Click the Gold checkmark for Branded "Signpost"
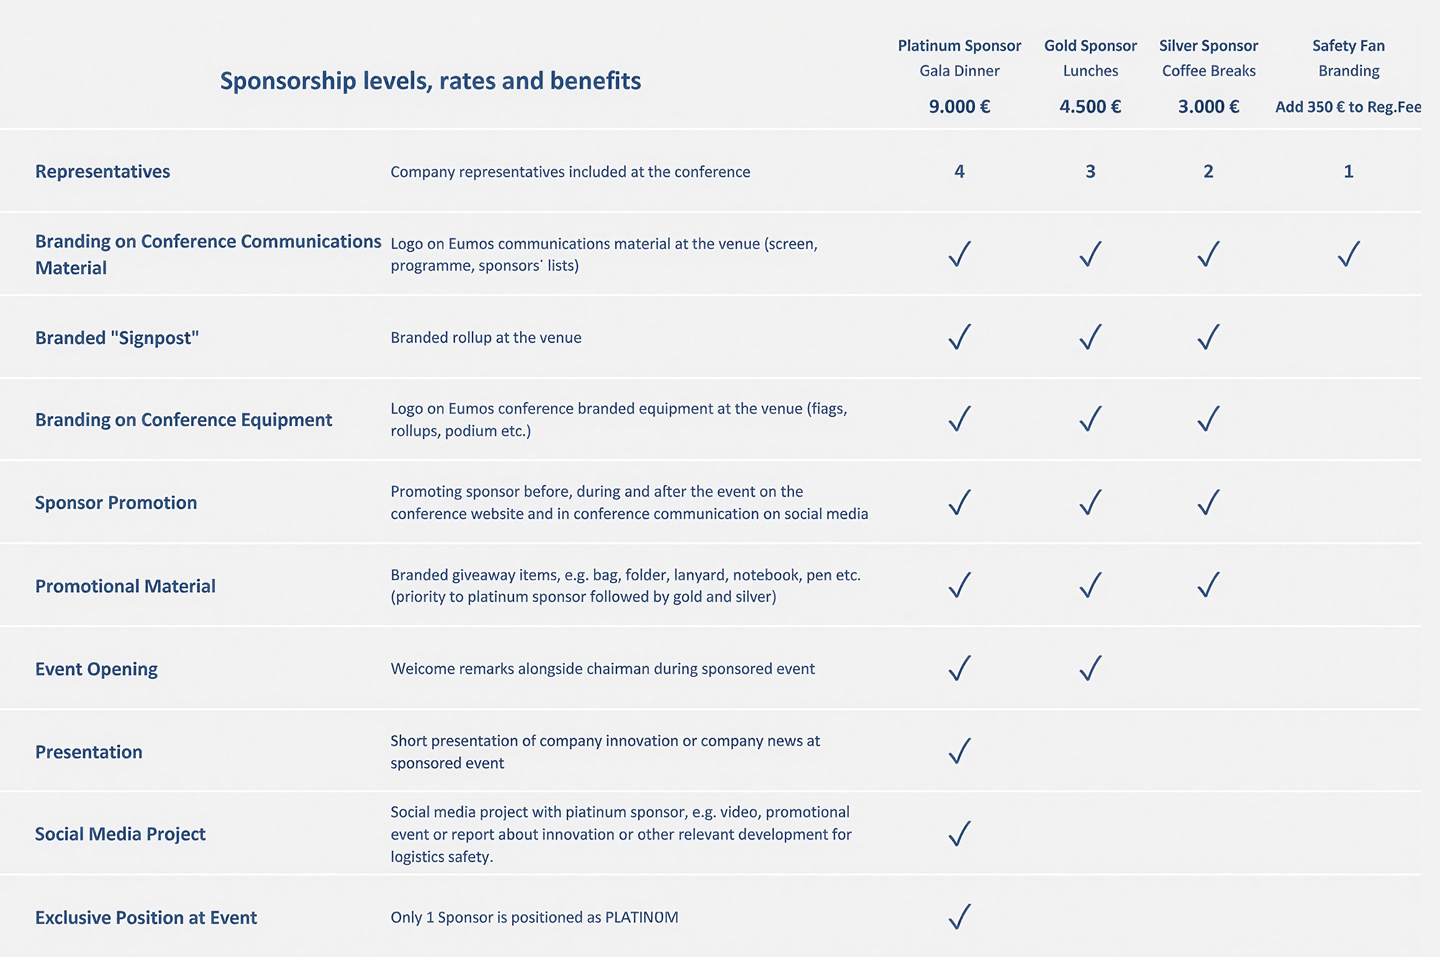 [1090, 337]
